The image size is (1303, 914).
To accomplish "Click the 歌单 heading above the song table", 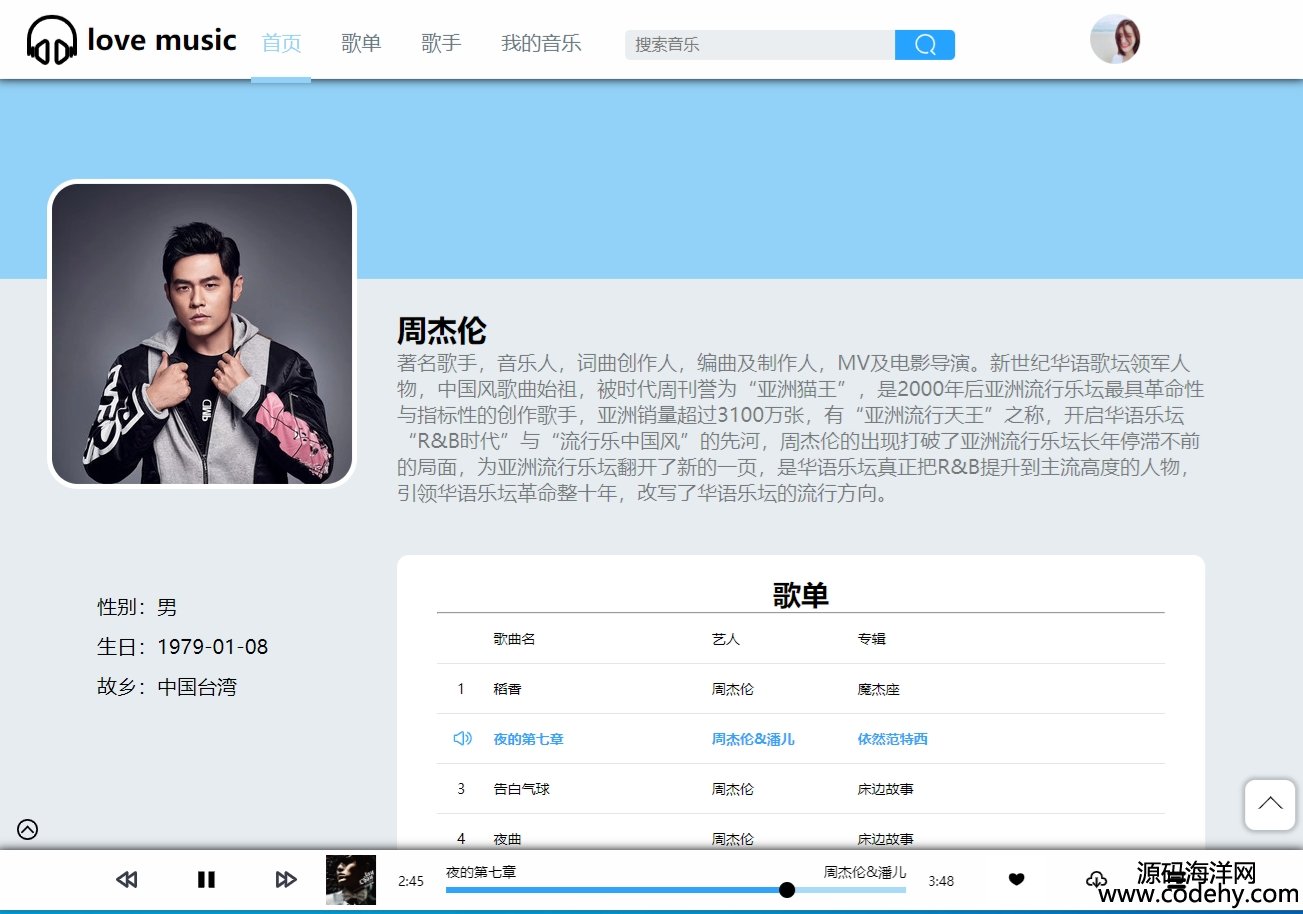I will [801, 595].
